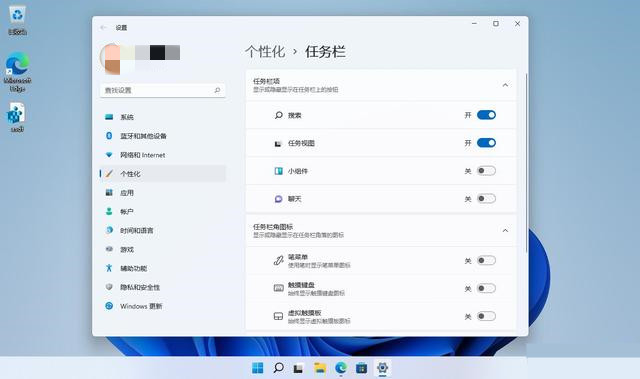This screenshot has width=640, height=379.
Task: Open Windows 更新 settings category
Action: pos(162,306)
